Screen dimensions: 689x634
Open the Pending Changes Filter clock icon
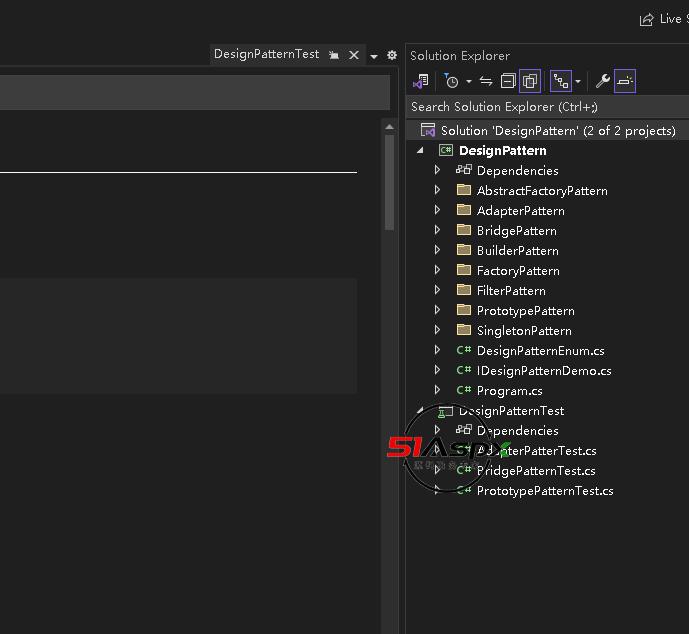tap(452, 81)
